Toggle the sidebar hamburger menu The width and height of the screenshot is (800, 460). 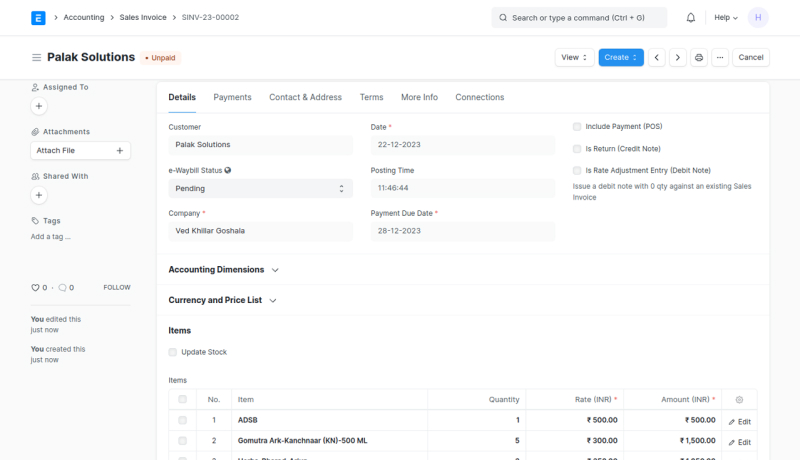pos(36,58)
